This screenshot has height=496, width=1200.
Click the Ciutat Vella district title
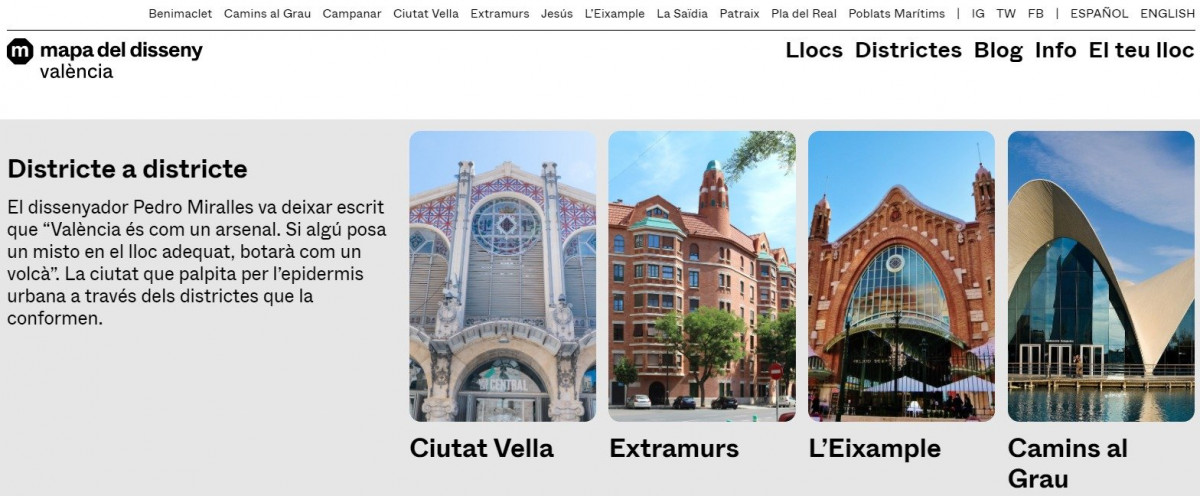[x=482, y=448]
